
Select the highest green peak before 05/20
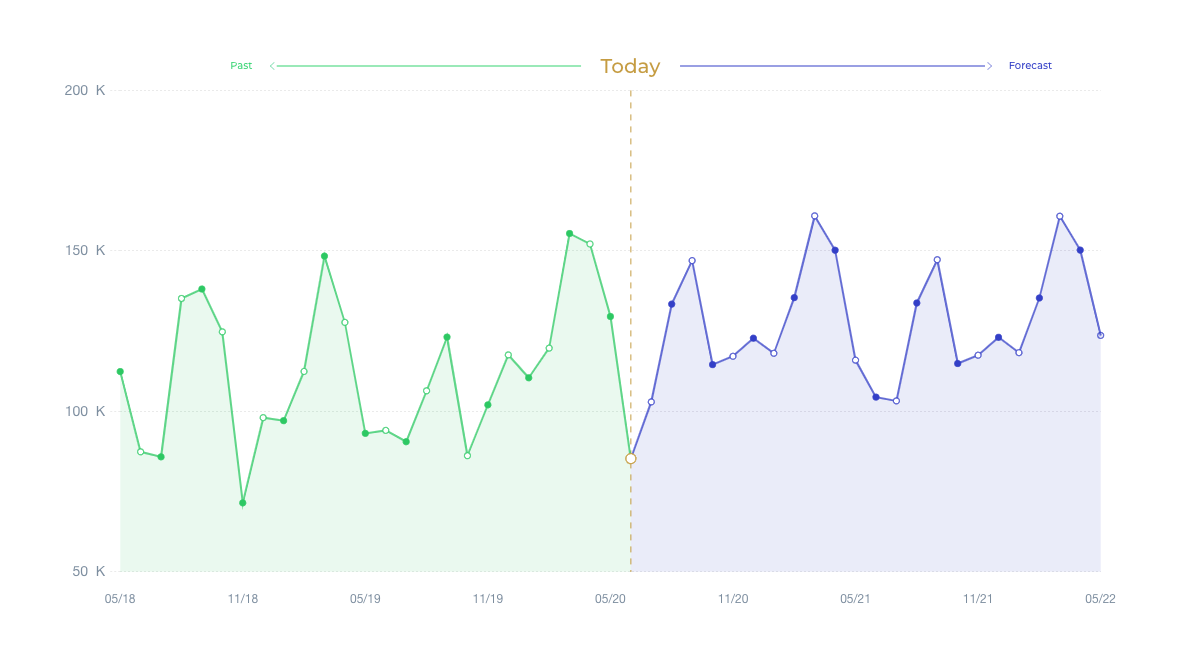pyautogui.click(x=569, y=234)
